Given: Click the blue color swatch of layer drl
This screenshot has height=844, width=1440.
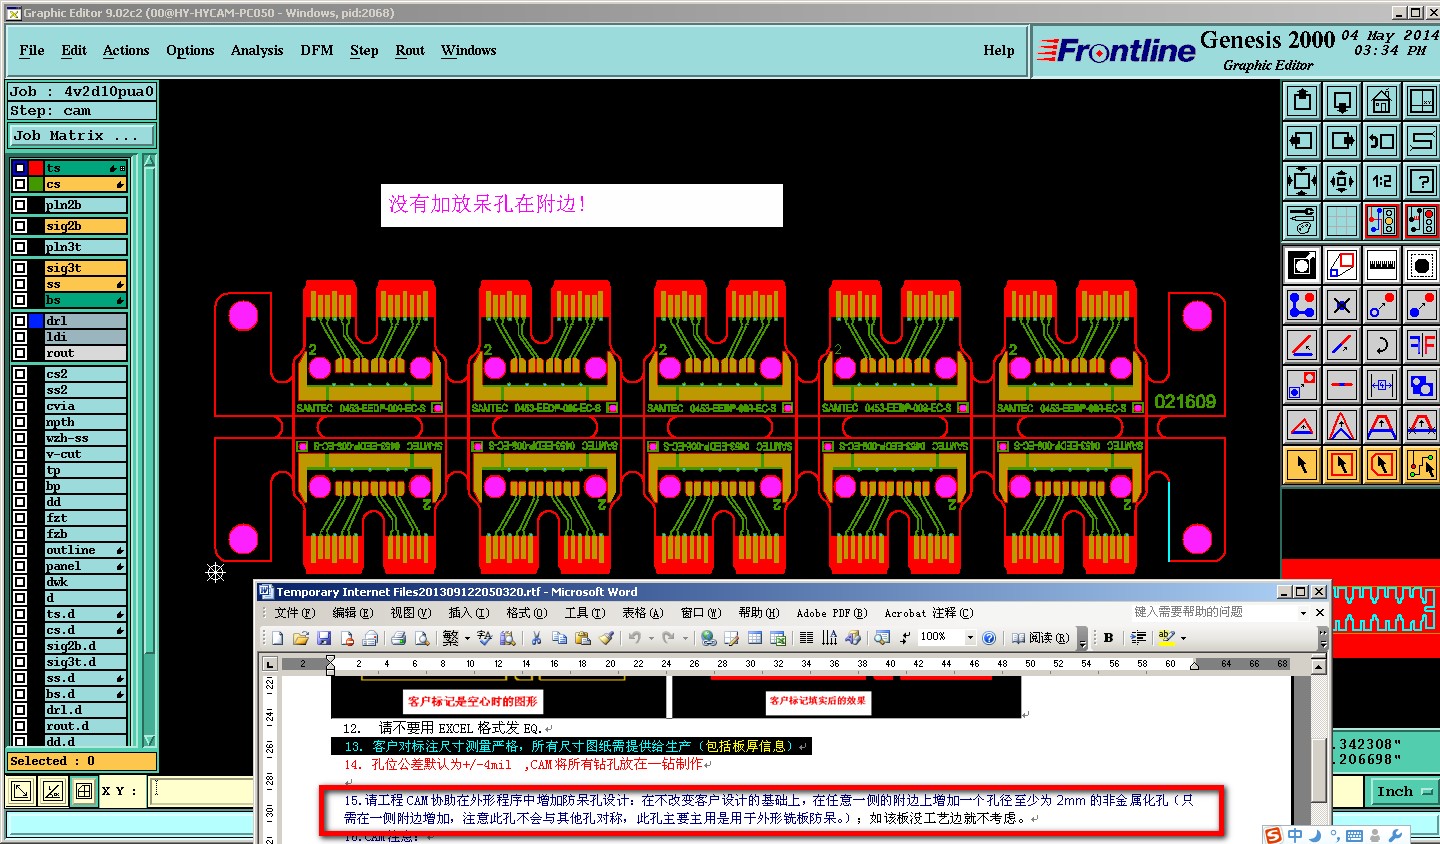Looking at the screenshot, I should pyautogui.click(x=36, y=321).
